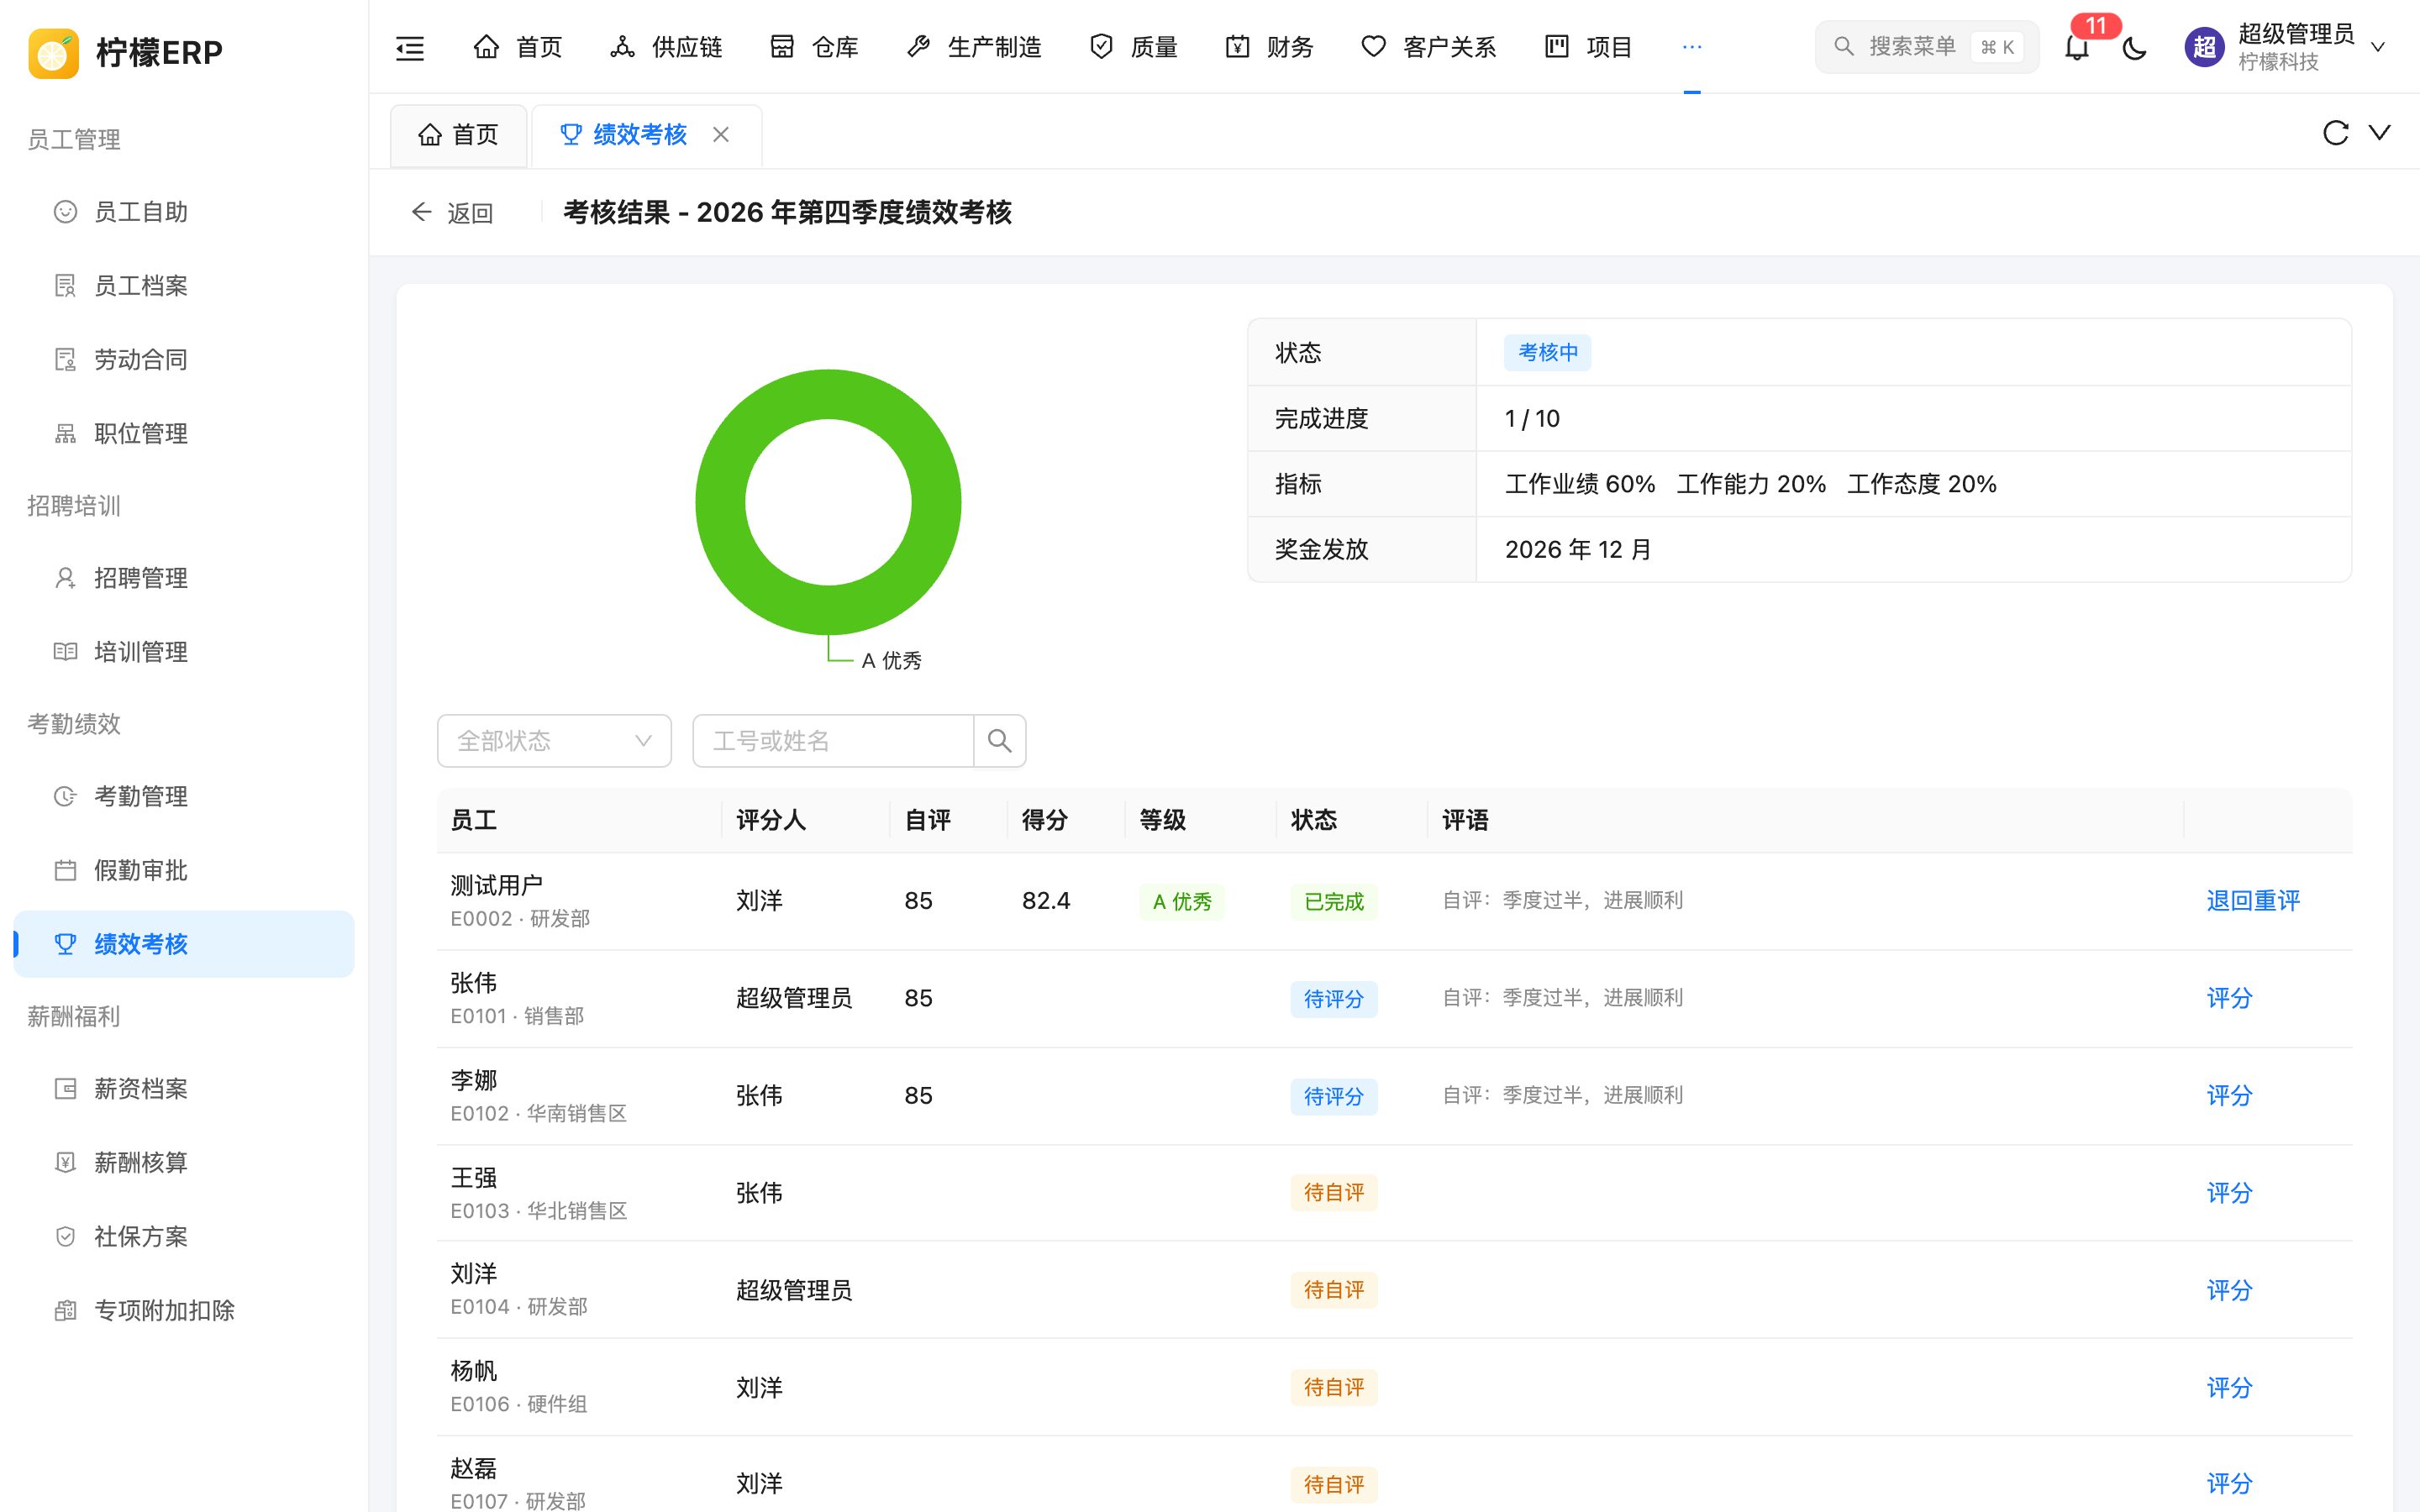Open 劳动合同 in sidebar

tap(184, 360)
